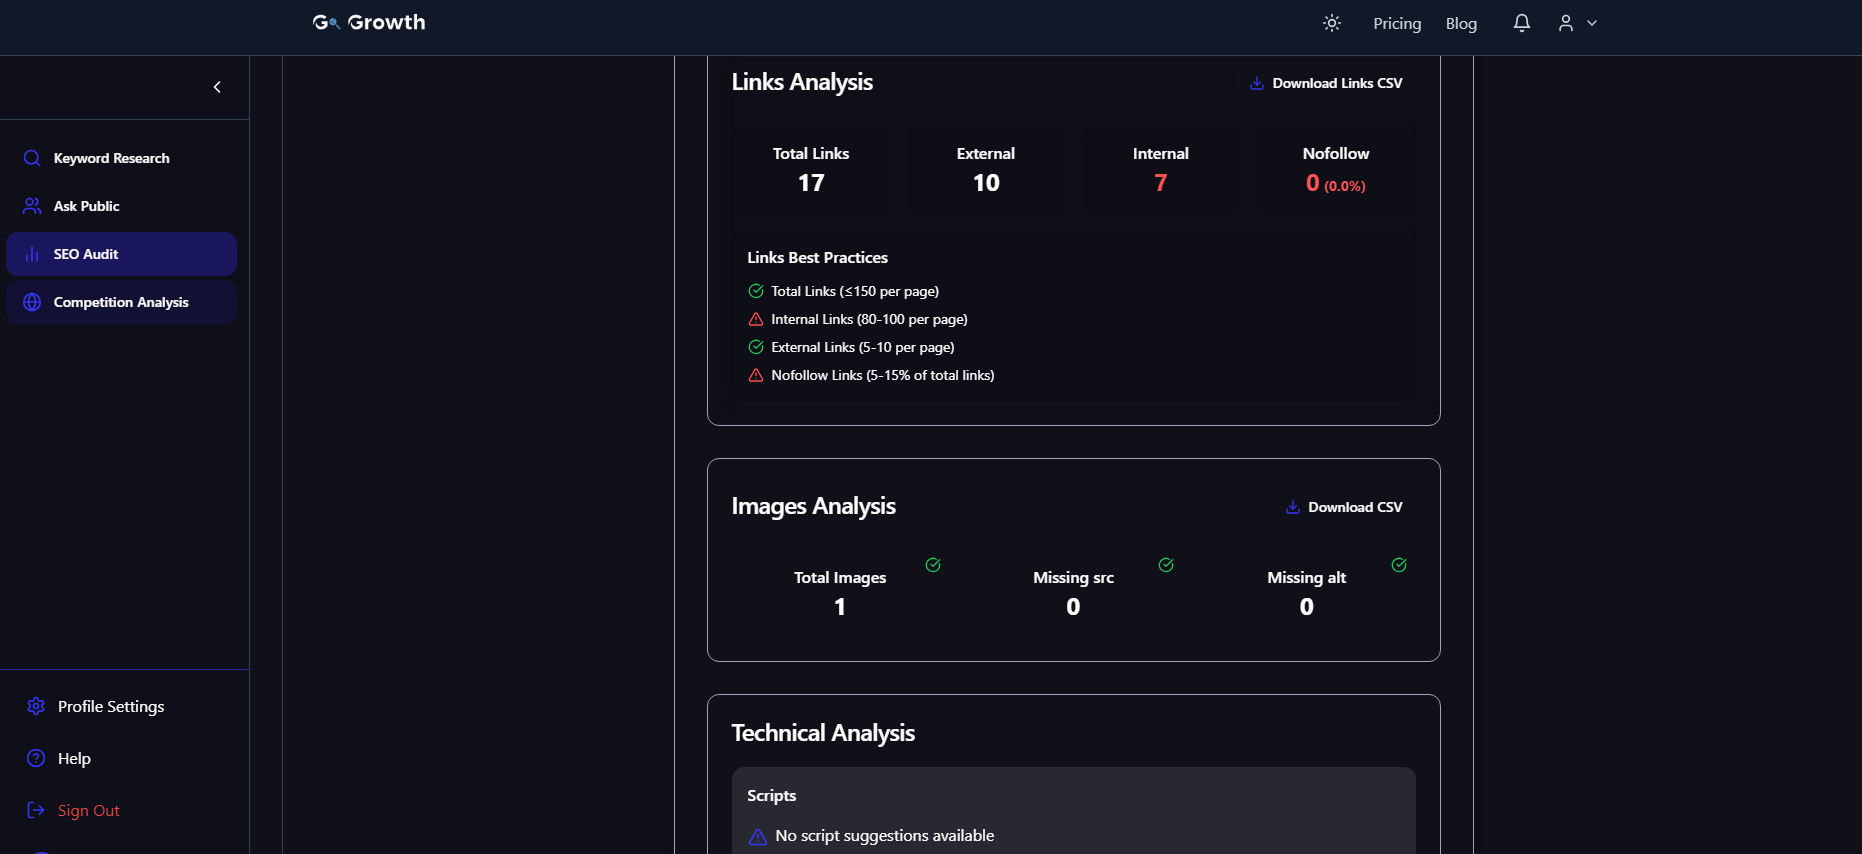This screenshot has width=1862, height=854.
Task: Click the SEO Audit bar chart icon
Action: point(32,254)
